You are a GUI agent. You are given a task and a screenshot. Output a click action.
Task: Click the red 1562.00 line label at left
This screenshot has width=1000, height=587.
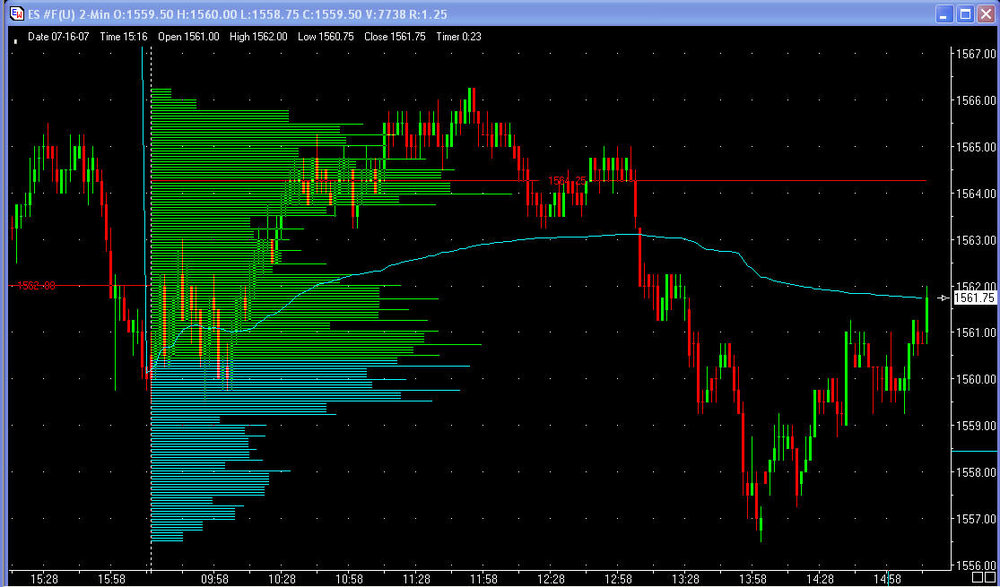pyautogui.click(x=36, y=286)
